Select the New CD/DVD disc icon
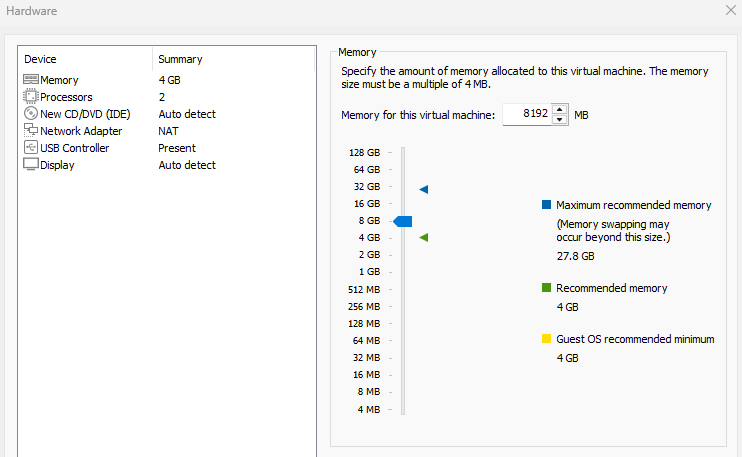 pos(31,114)
